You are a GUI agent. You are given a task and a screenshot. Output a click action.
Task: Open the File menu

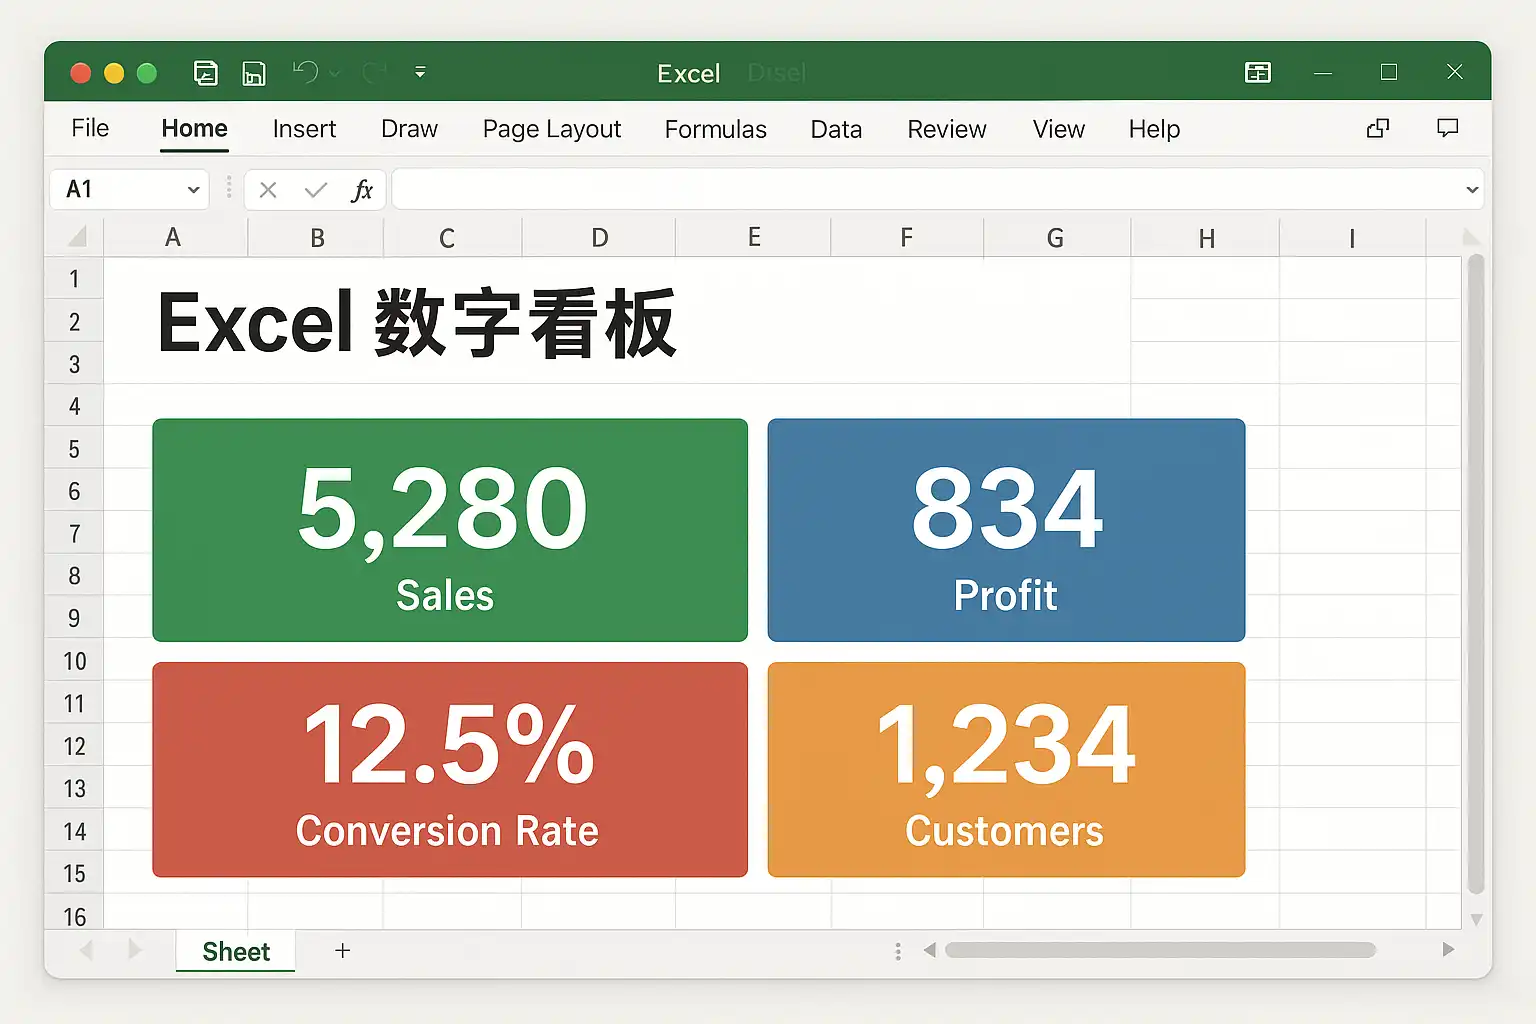click(90, 128)
